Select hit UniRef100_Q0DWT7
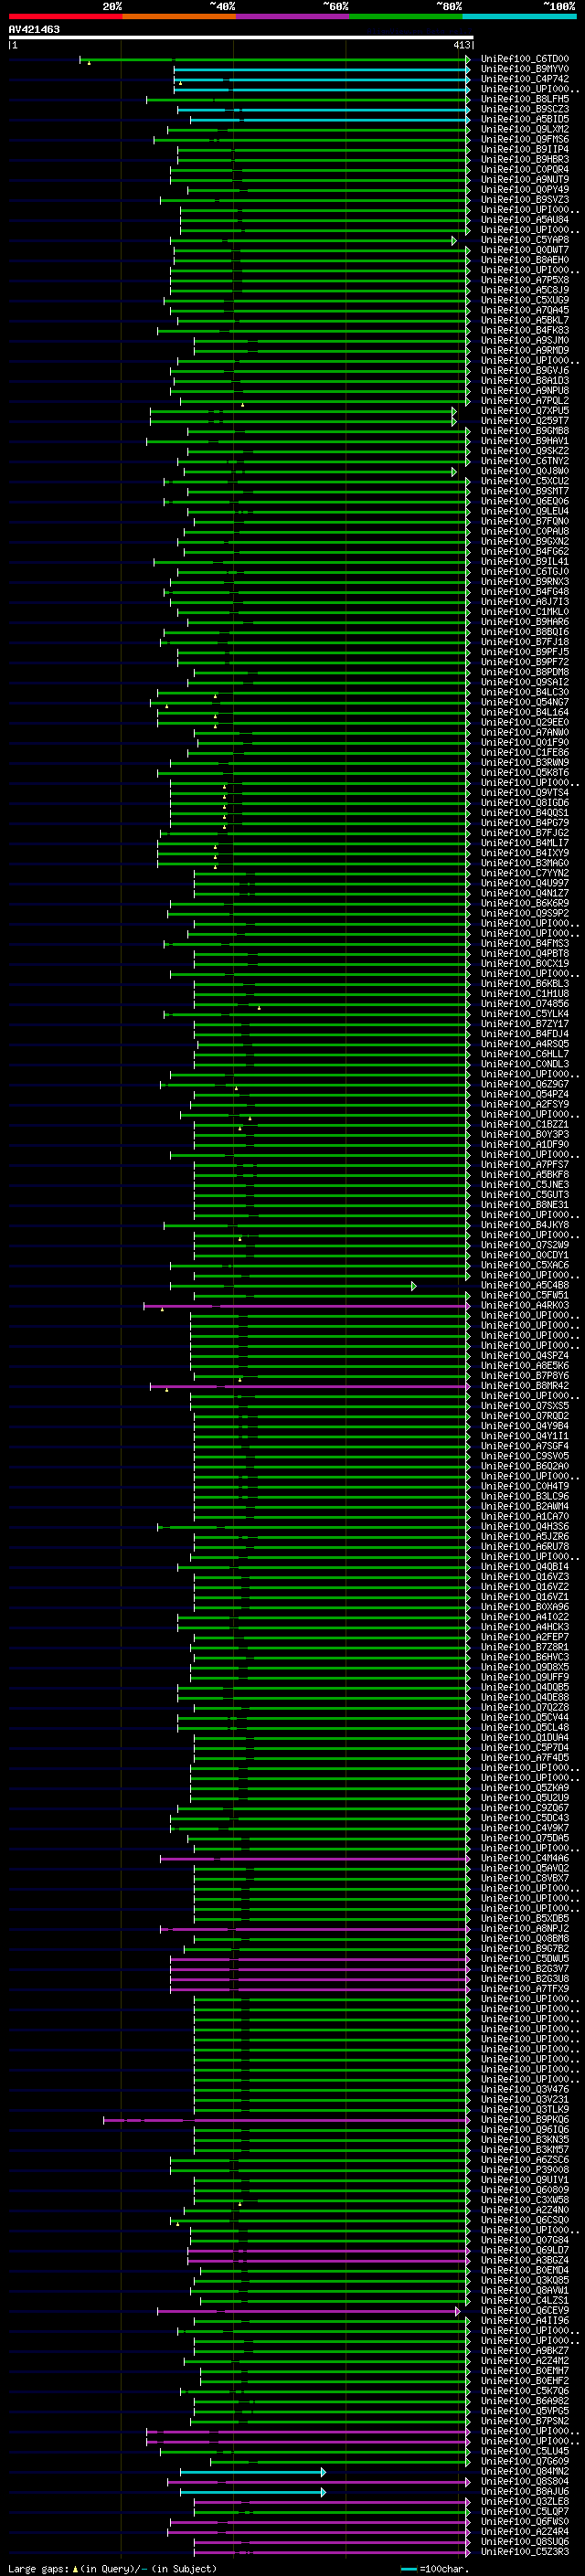Viewport: 585px width, 2576px height. pos(524,250)
